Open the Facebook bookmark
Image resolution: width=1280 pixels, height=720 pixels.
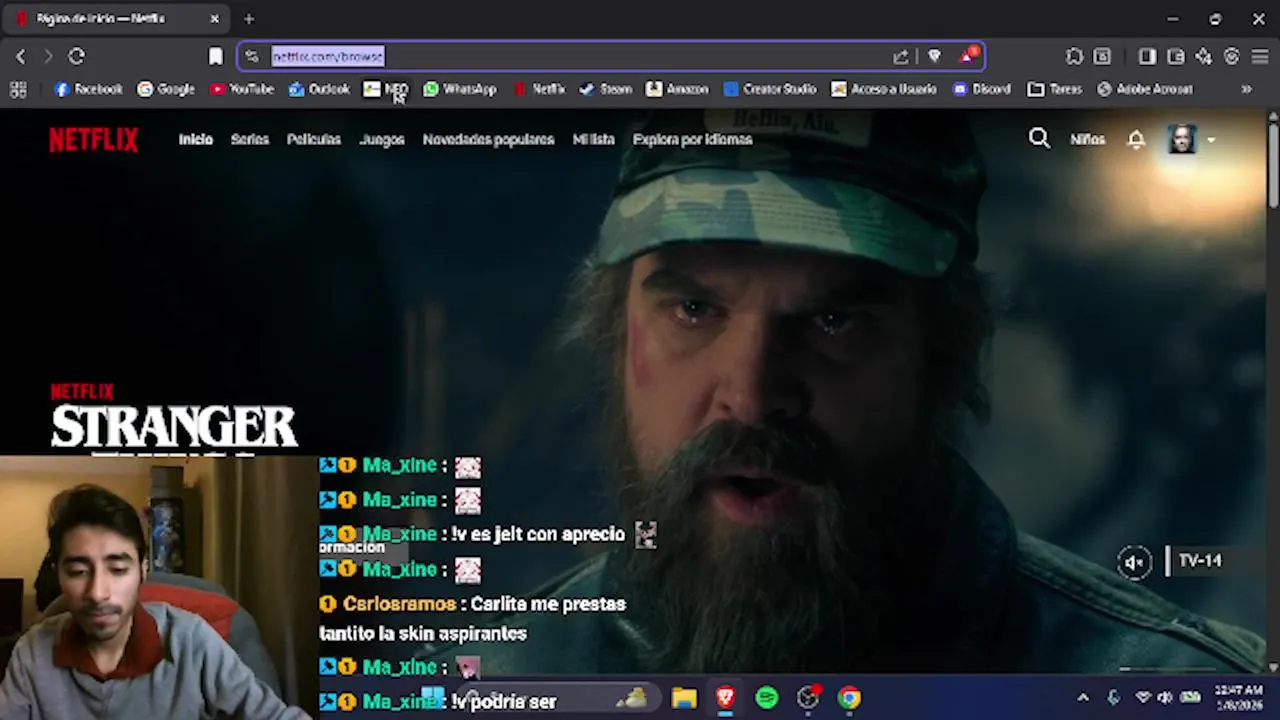pos(88,90)
